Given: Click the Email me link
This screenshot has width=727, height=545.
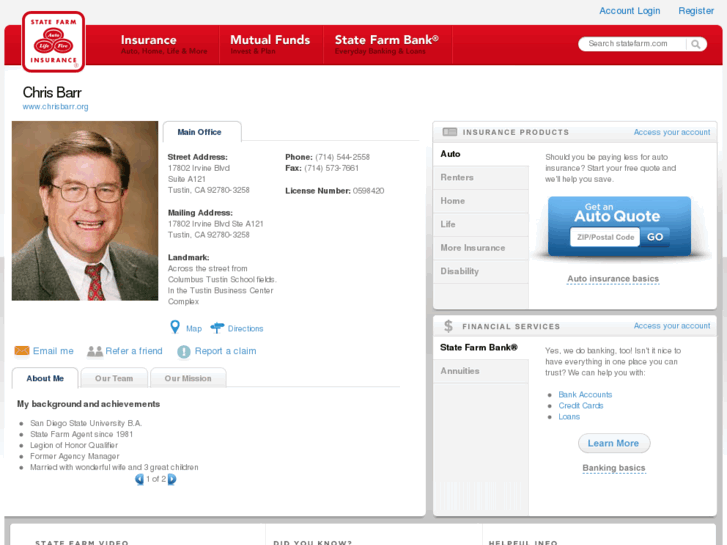Looking at the screenshot, I should 53,351.
